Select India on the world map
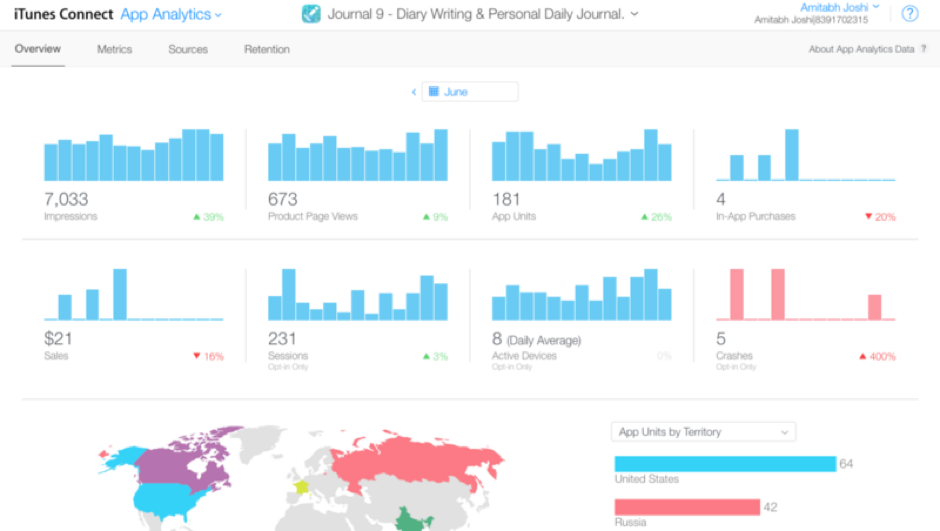Viewport: 940px width, 531px height. (x=411, y=520)
